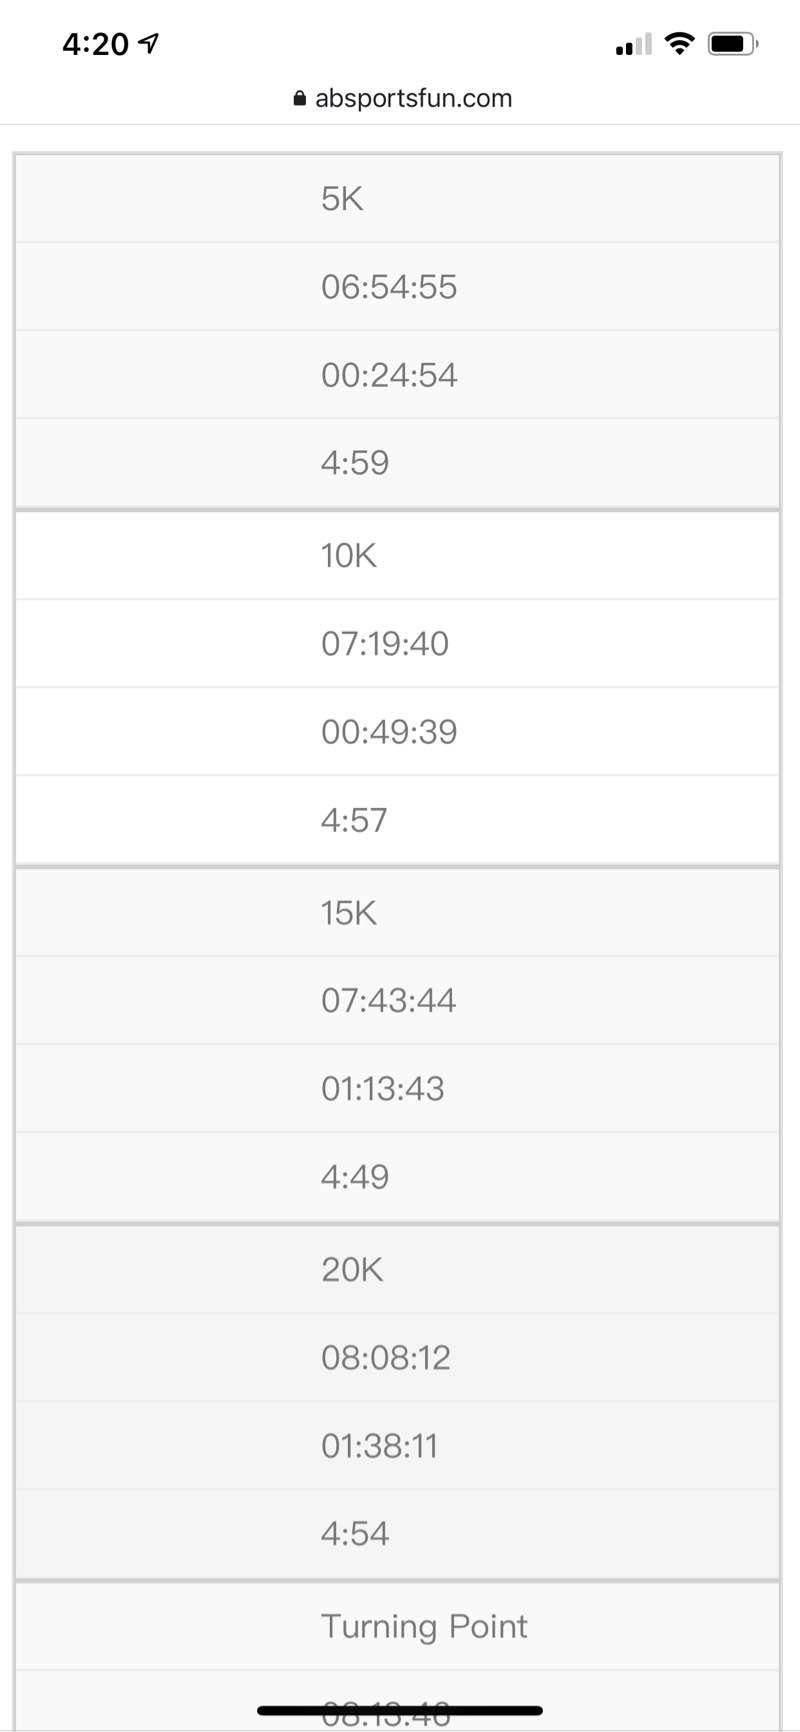Tap the 5K clock time 06:54:55

click(389, 287)
